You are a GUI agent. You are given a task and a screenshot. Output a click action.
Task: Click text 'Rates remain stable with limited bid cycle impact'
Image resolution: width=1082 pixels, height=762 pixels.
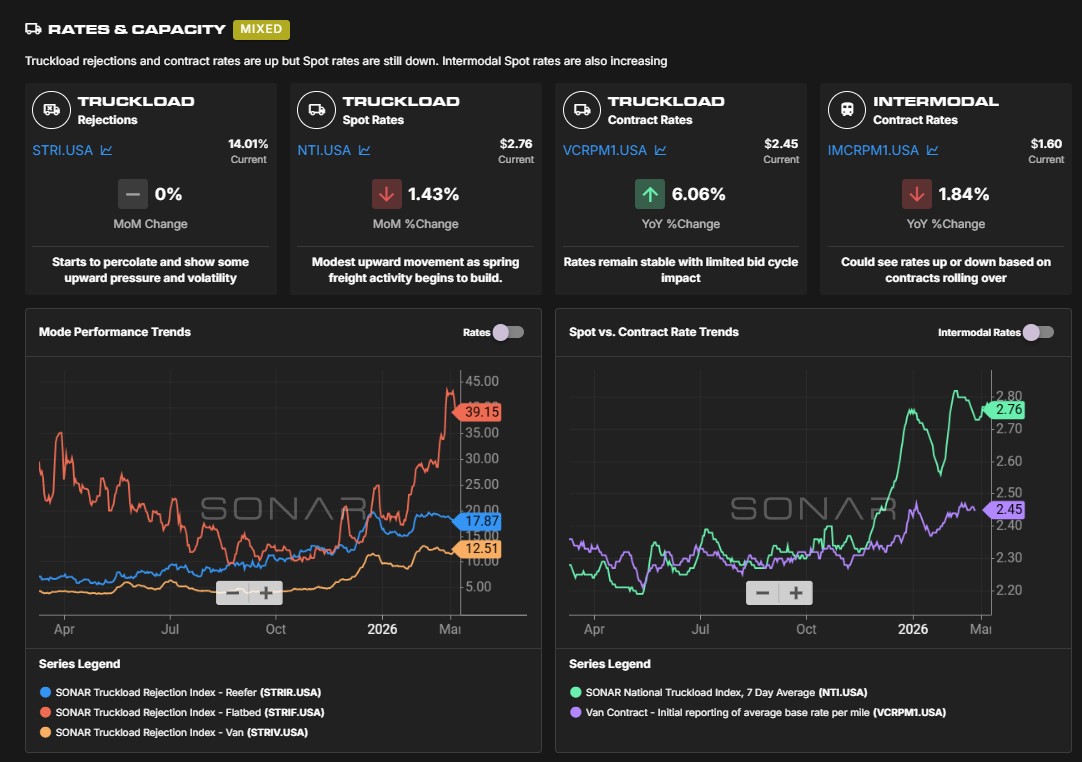click(x=680, y=270)
